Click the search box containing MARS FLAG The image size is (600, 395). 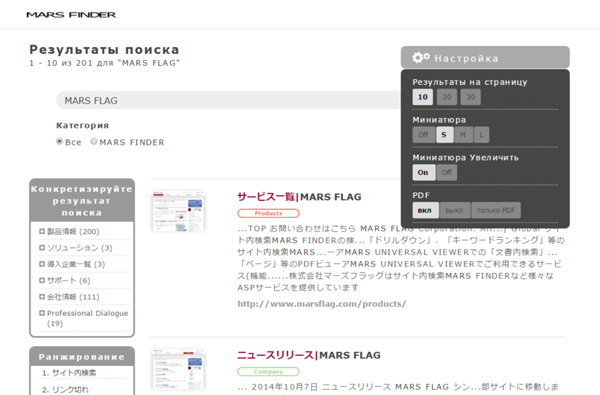coord(230,100)
